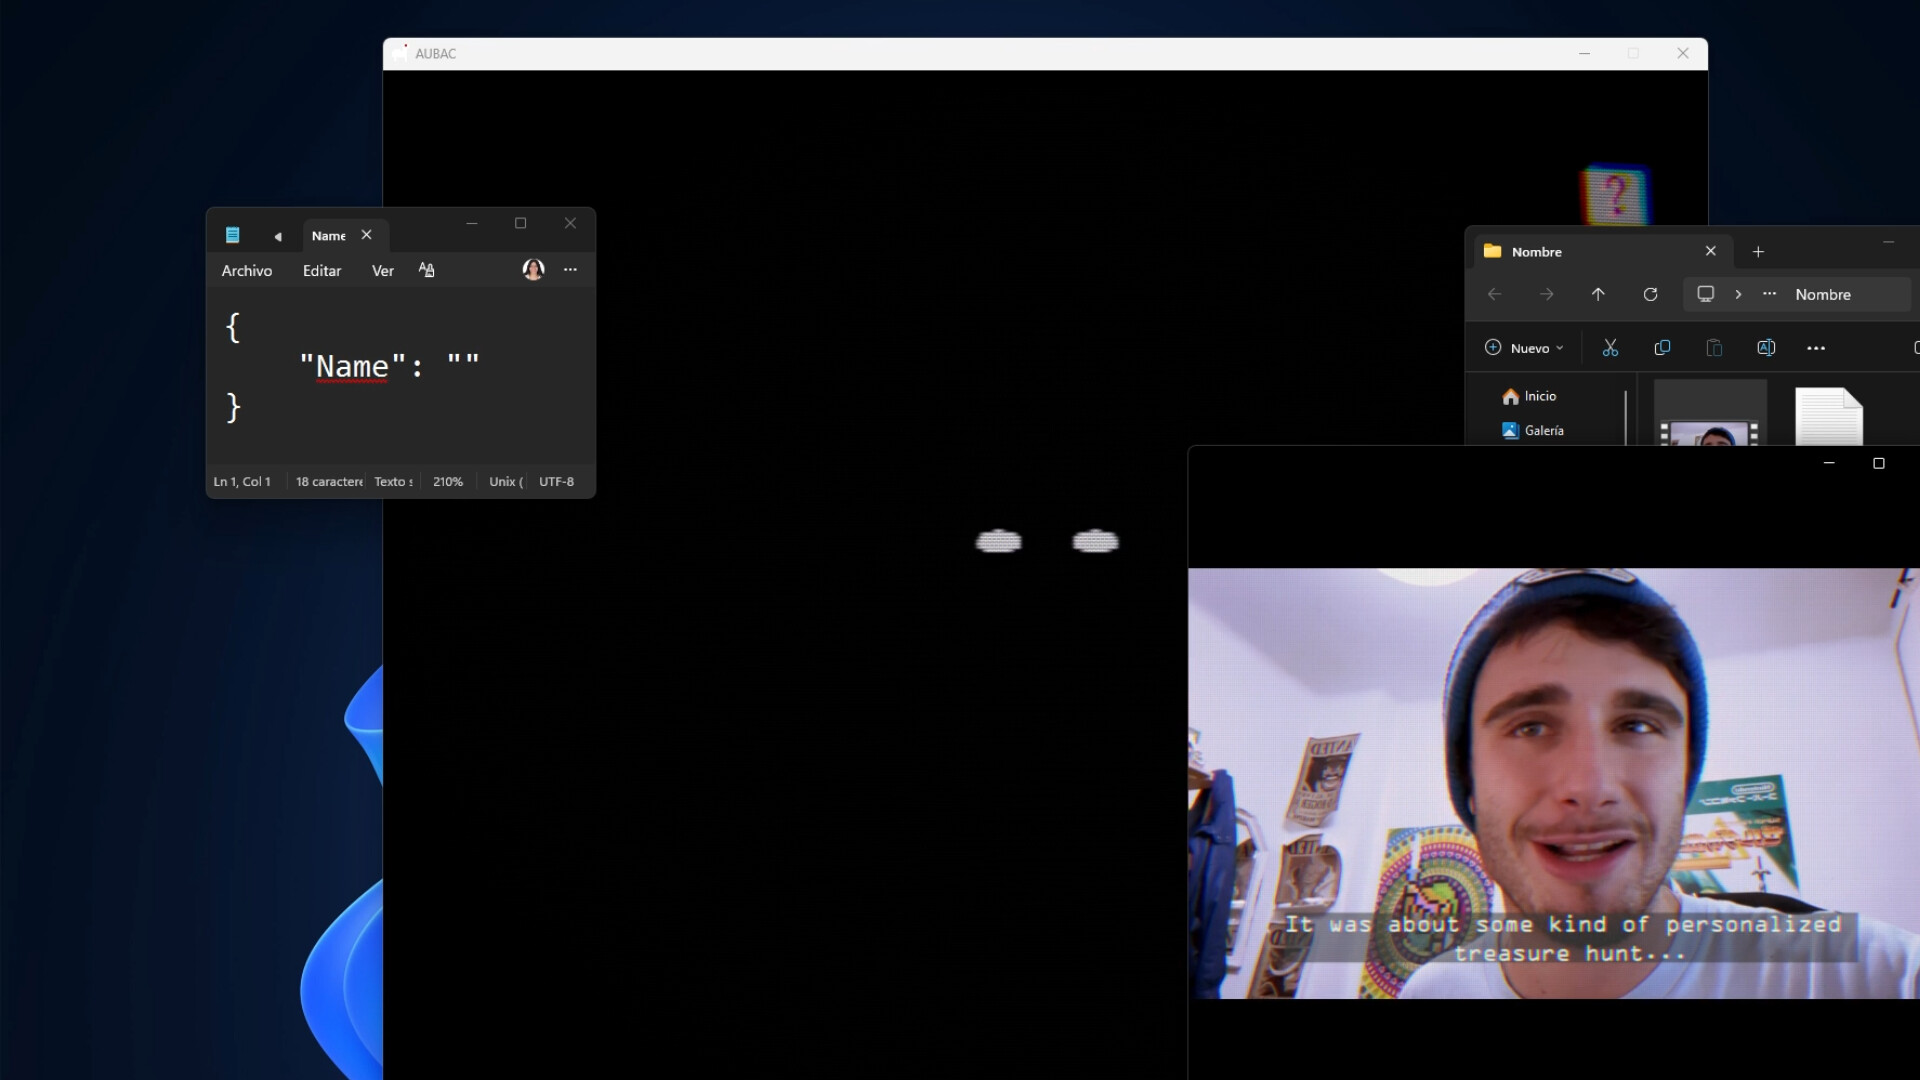Open the Archivo menu in Notepad

pyautogui.click(x=246, y=271)
